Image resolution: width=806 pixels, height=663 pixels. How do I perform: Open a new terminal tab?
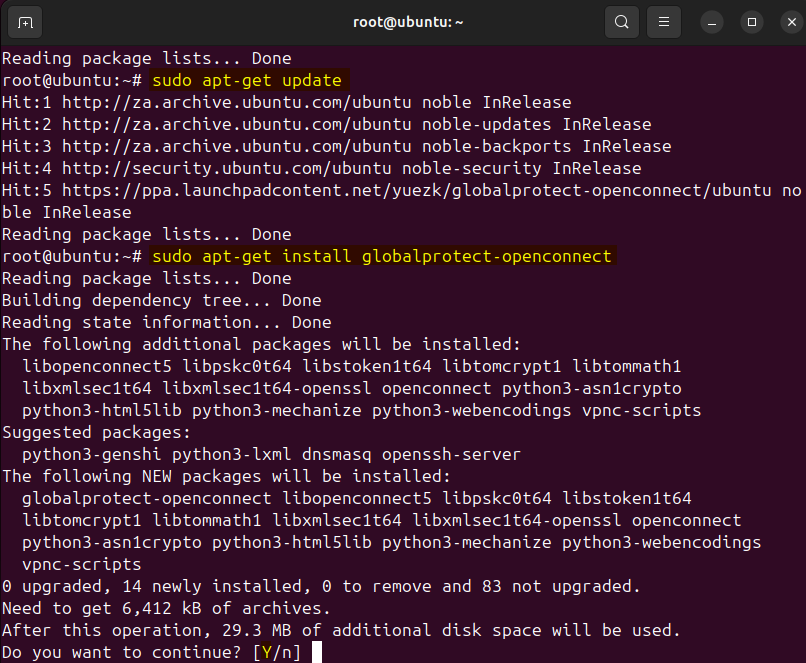(25, 21)
